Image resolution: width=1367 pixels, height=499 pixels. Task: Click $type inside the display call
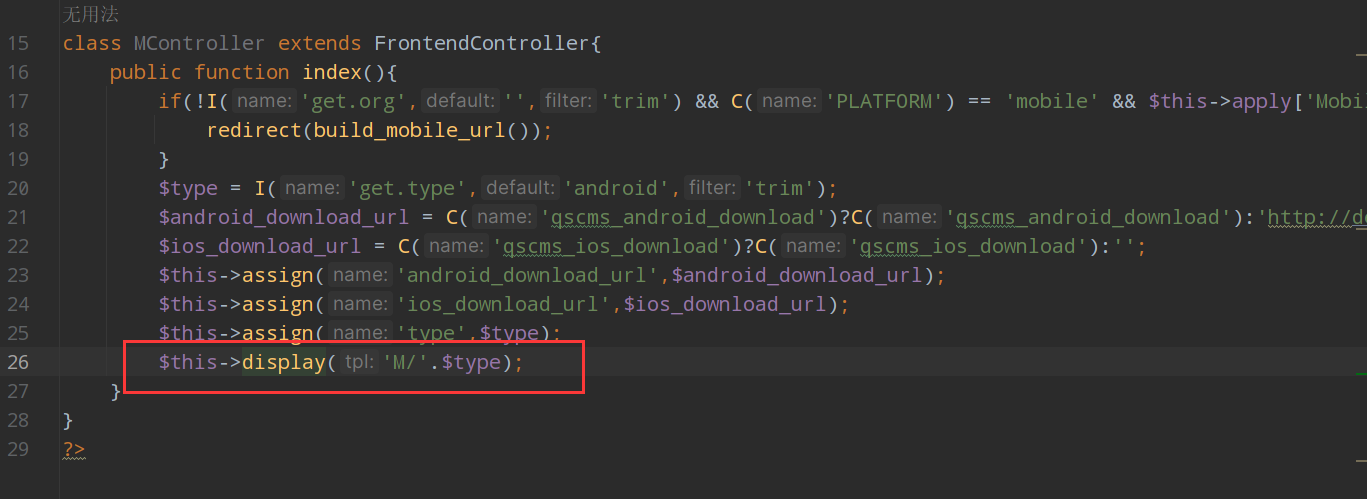[471, 362]
